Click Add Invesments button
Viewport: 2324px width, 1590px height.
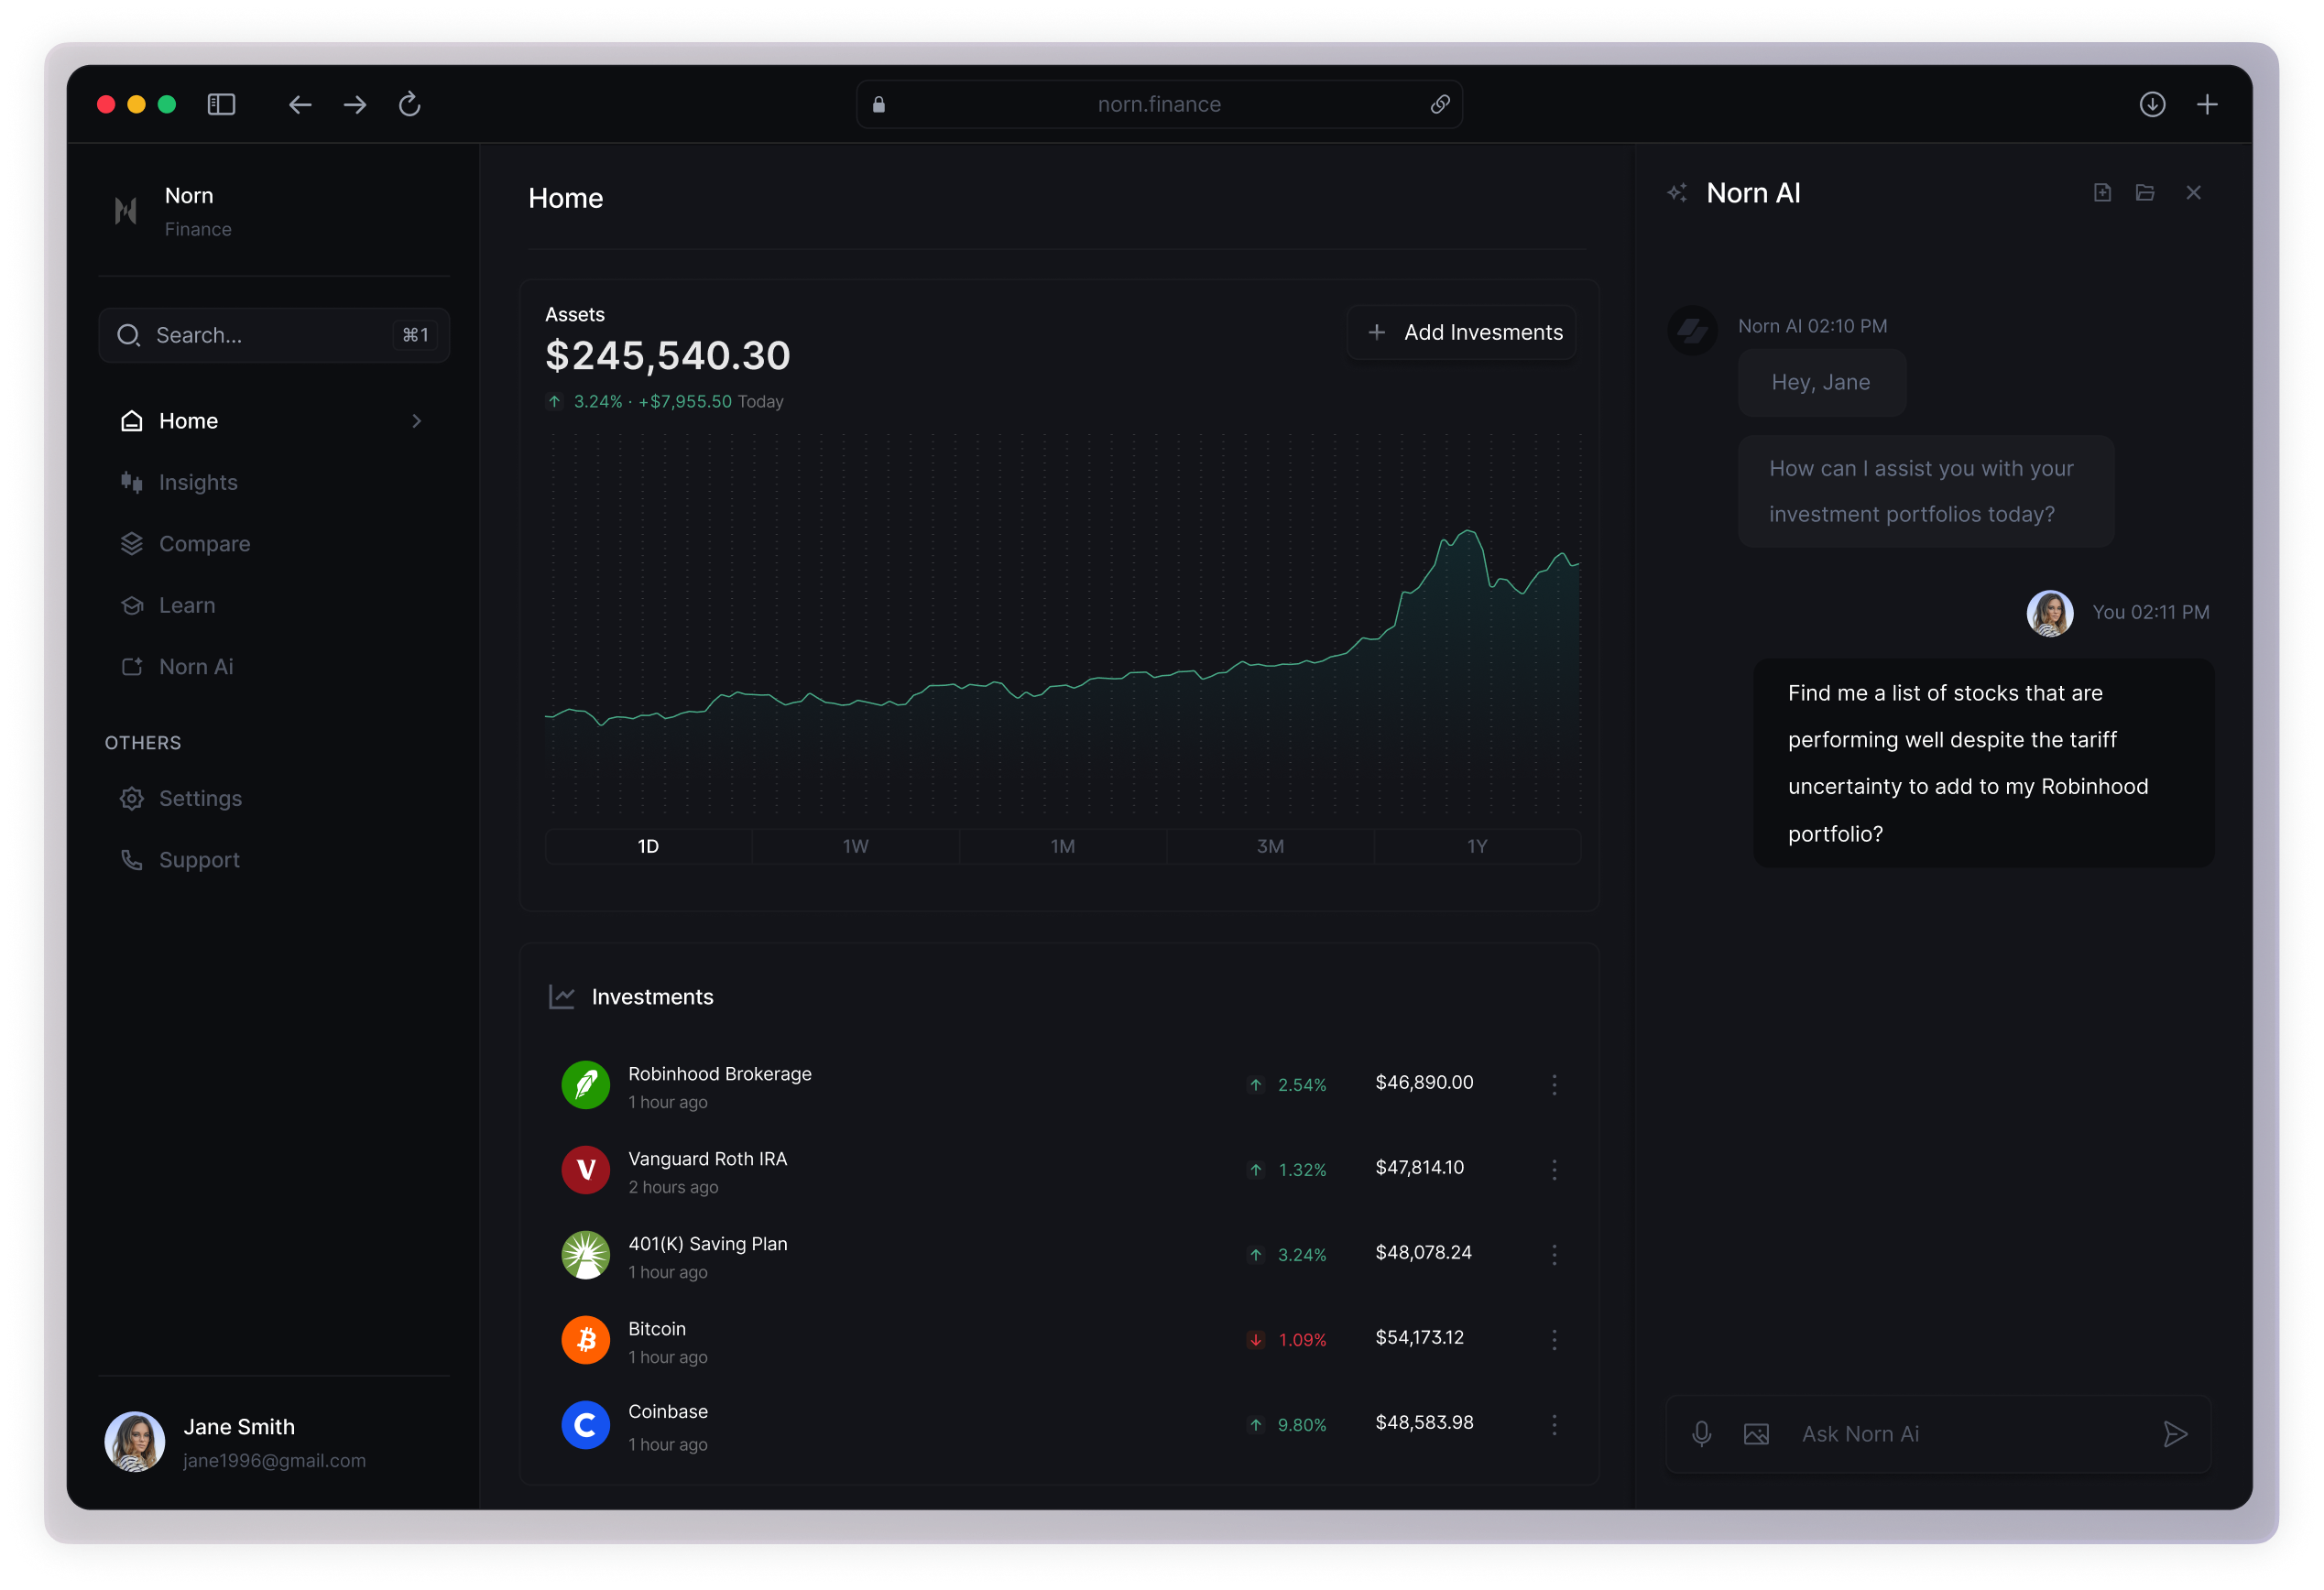1462,332
